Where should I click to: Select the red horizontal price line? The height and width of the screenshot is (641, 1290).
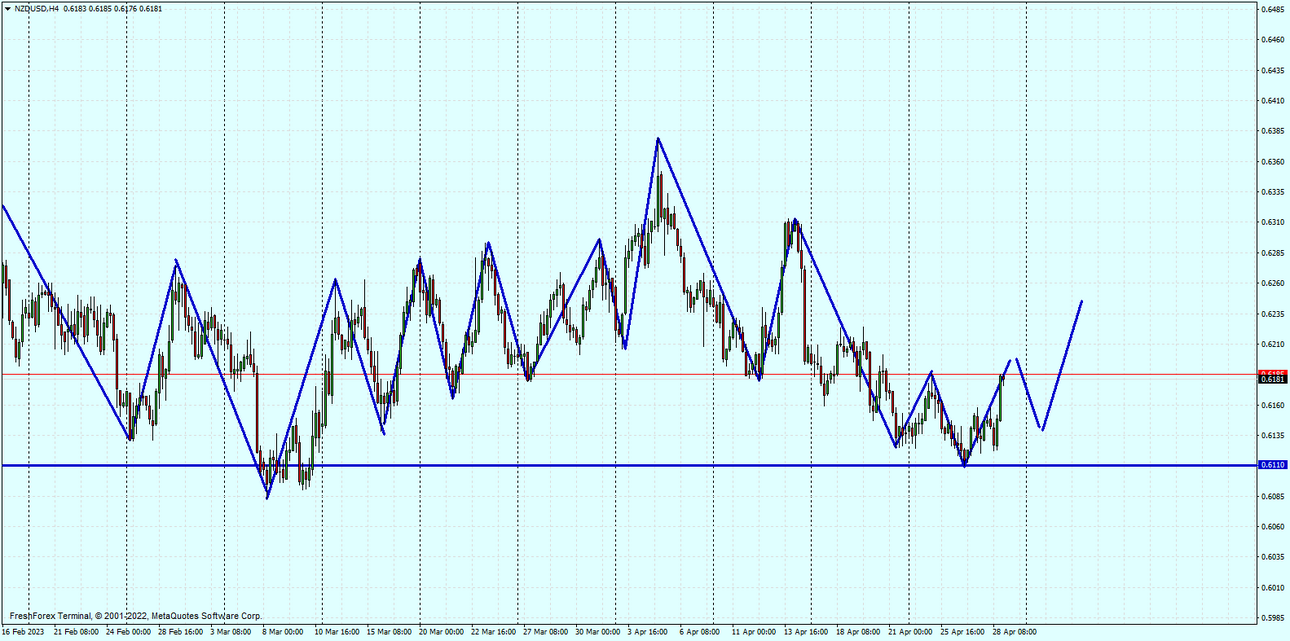click(629, 374)
